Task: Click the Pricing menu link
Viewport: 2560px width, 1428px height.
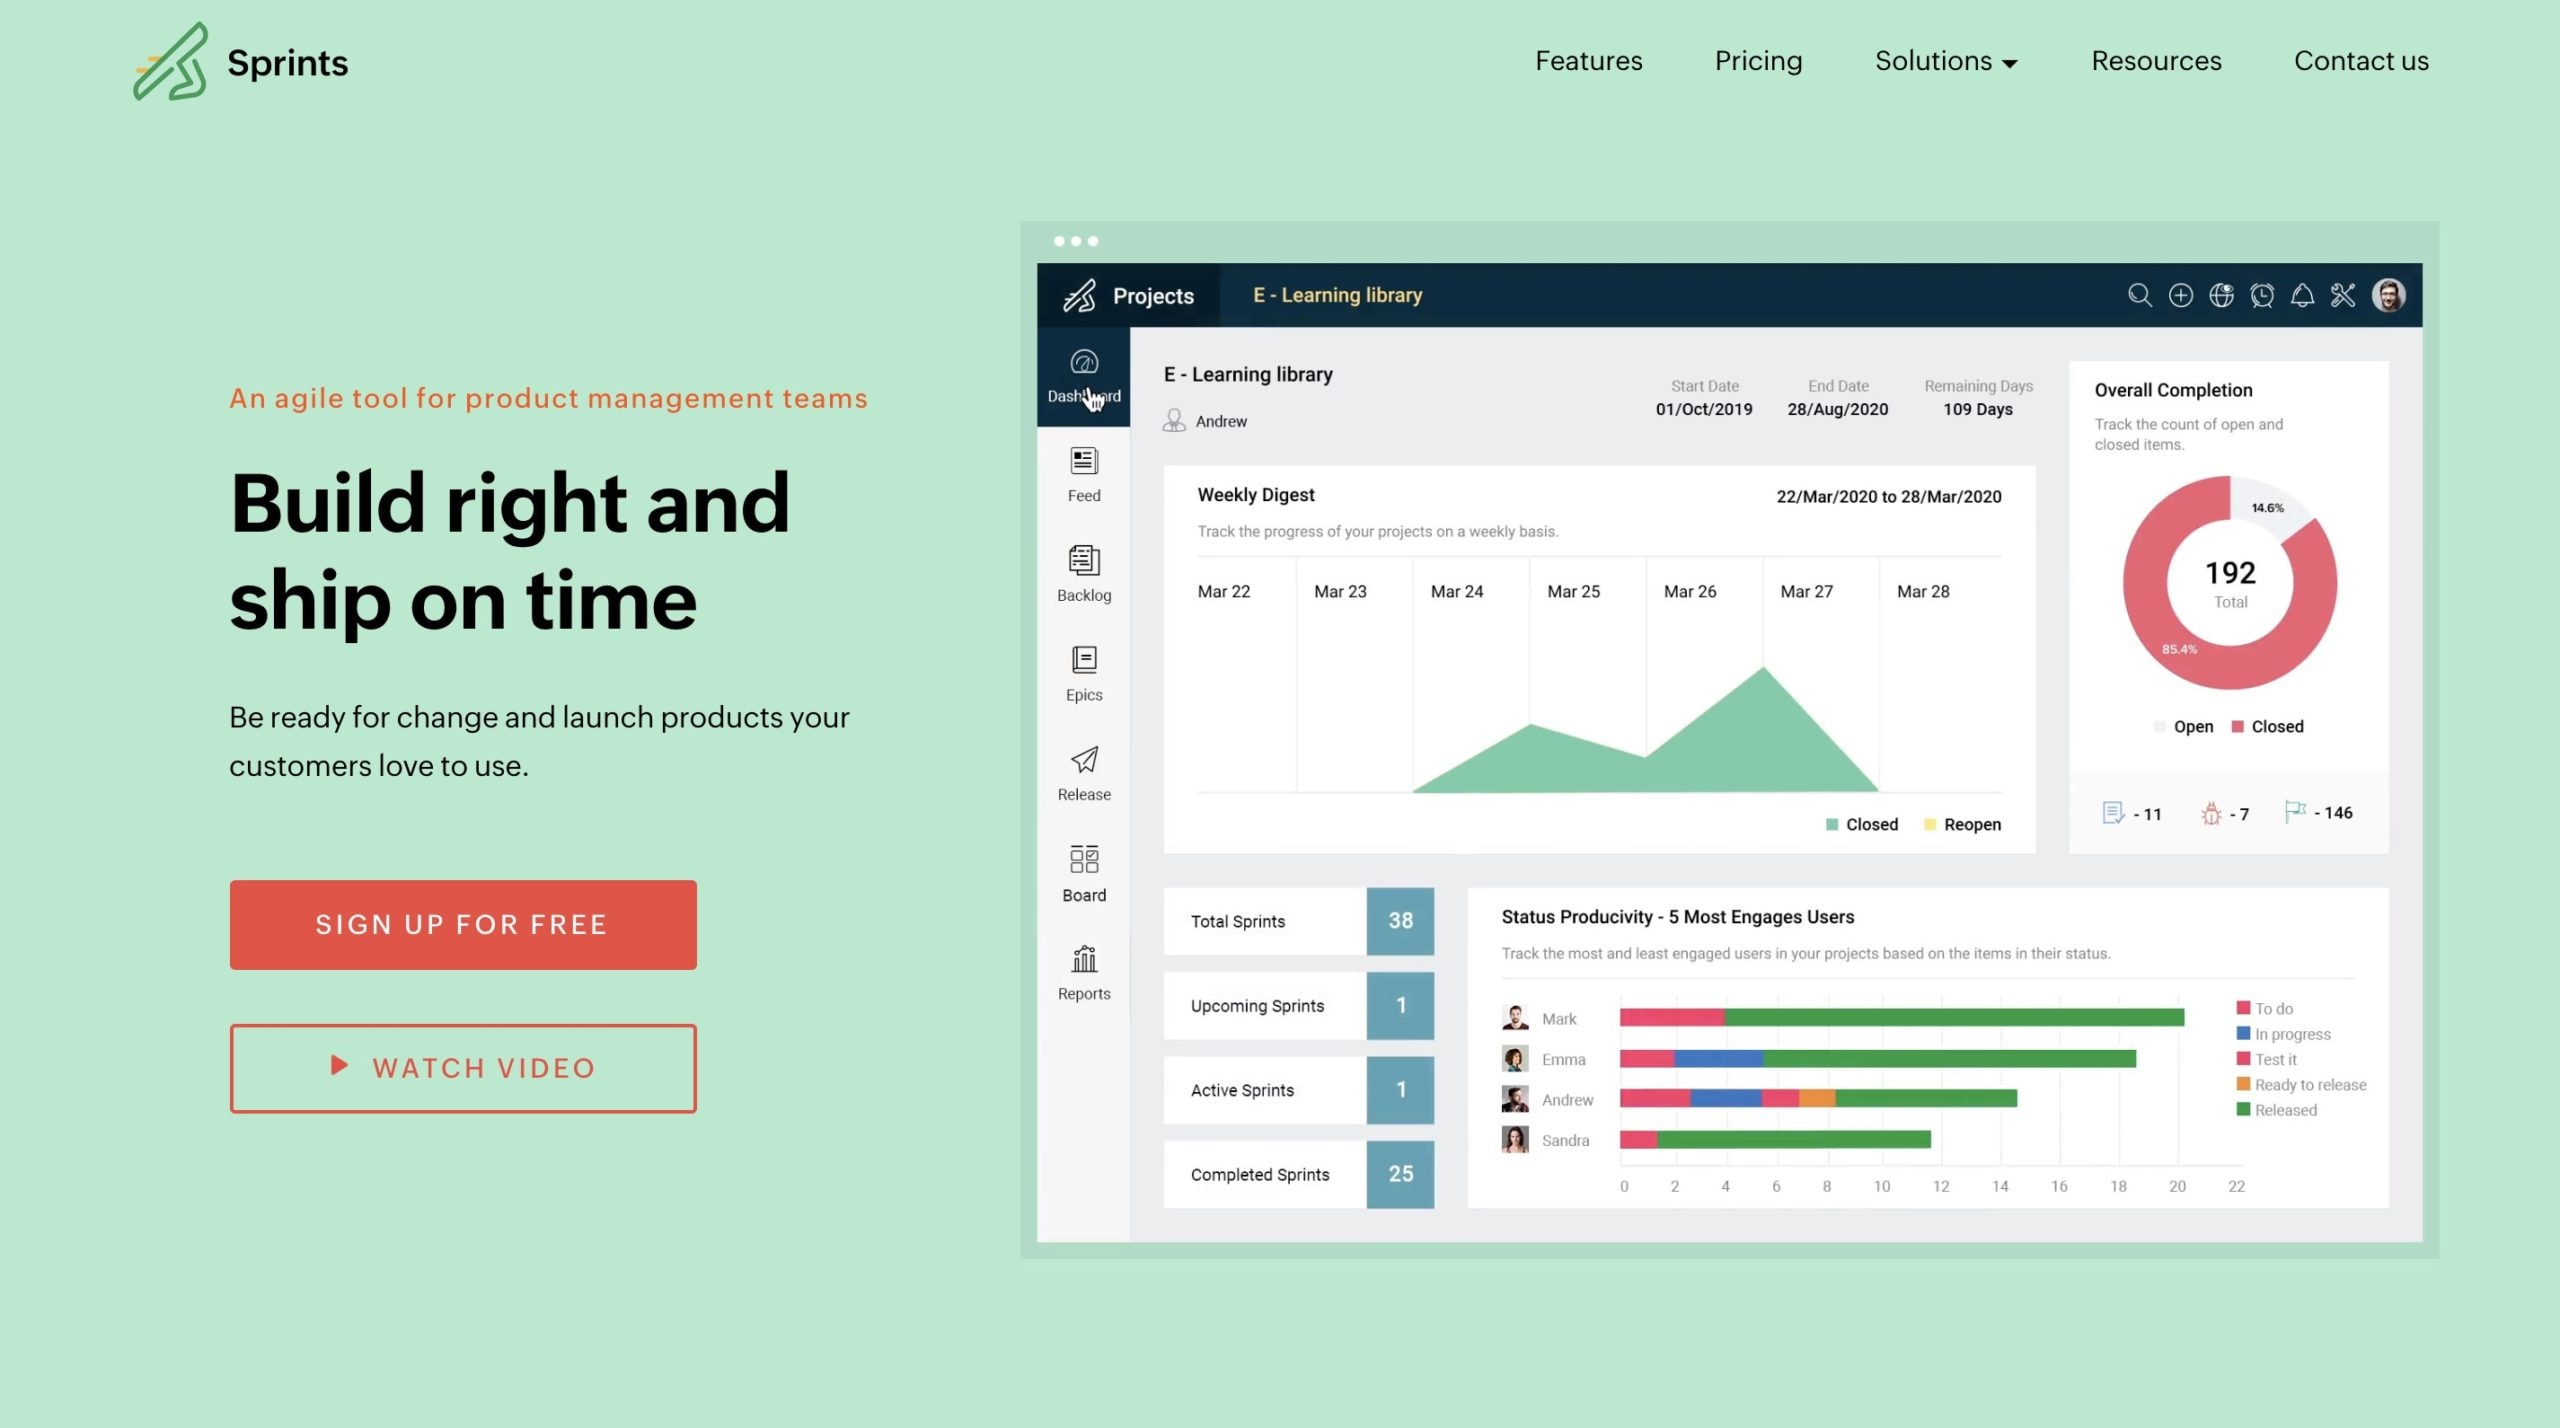Action: tap(1758, 60)
